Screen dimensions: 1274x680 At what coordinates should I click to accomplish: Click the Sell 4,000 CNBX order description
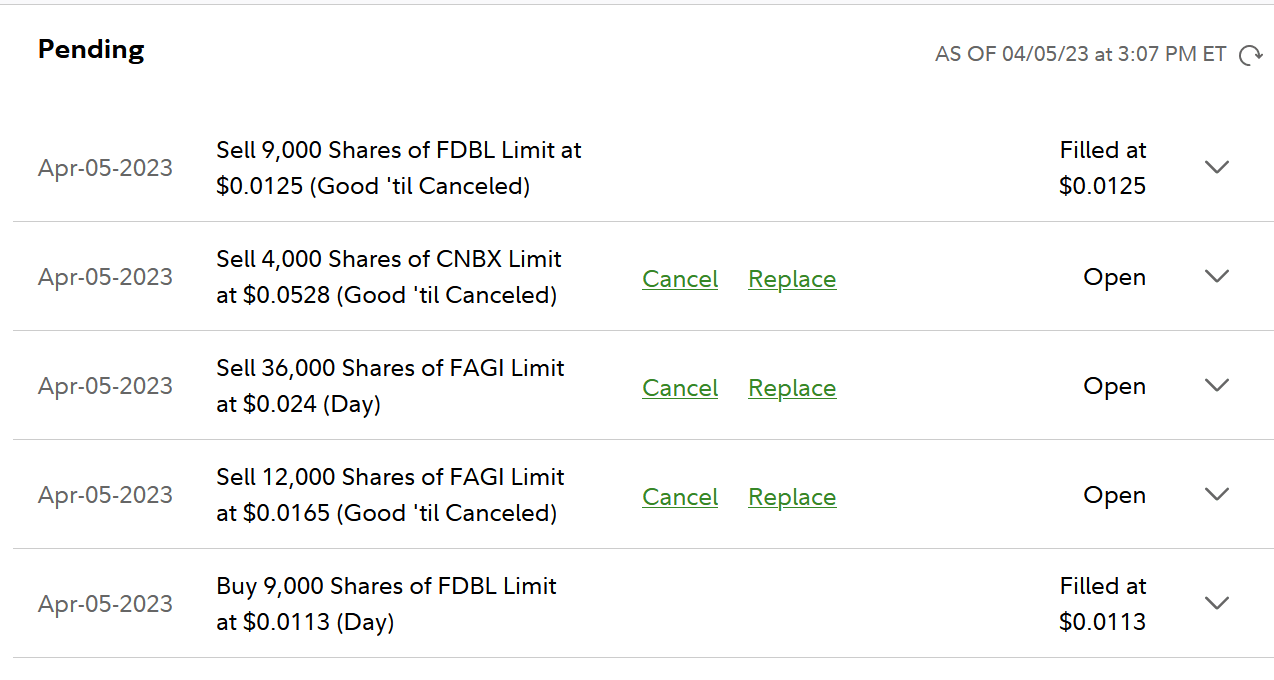[x=388, y=277]
